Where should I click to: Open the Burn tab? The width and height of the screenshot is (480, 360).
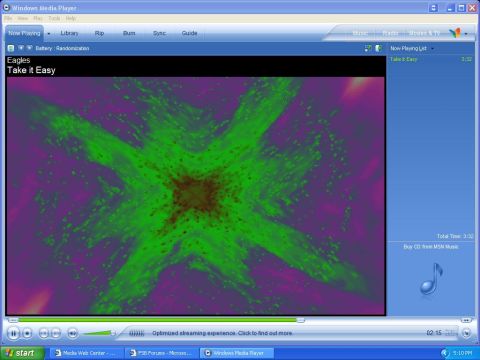pyautogui.click(x=129, y=33)
